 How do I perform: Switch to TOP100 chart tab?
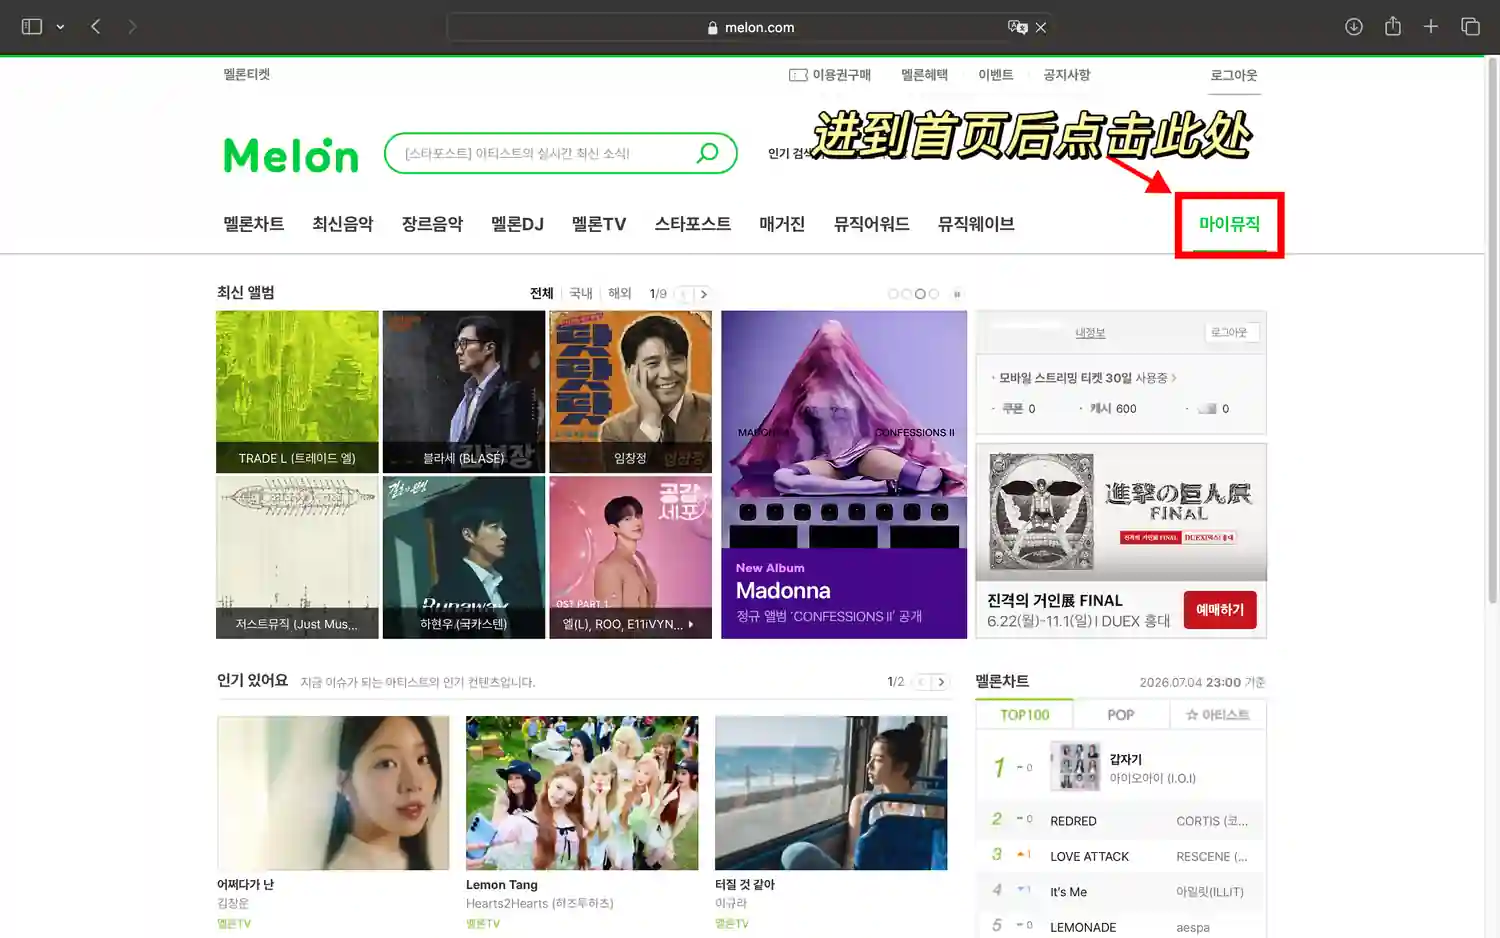[1025, 714]
